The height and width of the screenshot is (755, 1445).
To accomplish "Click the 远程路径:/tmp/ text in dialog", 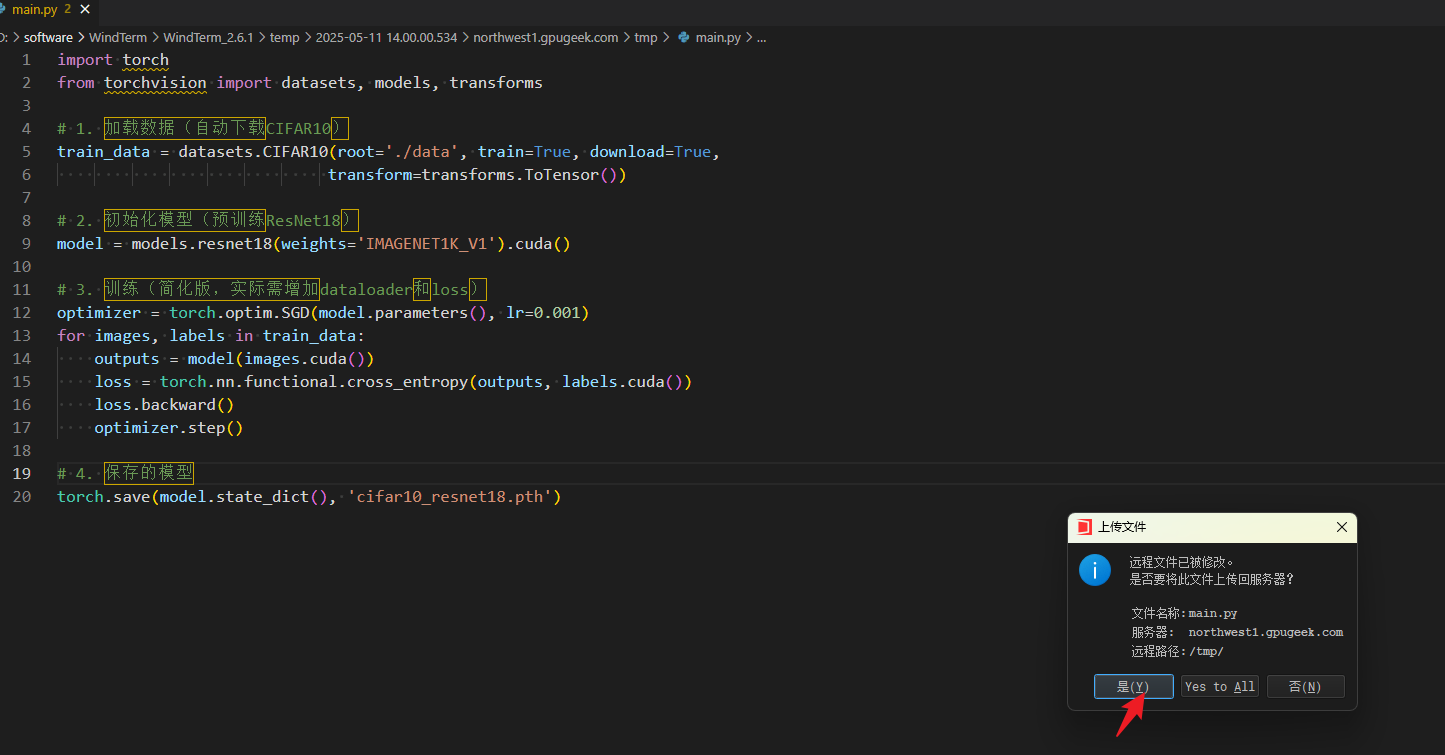I will [x=1177, y=651].
